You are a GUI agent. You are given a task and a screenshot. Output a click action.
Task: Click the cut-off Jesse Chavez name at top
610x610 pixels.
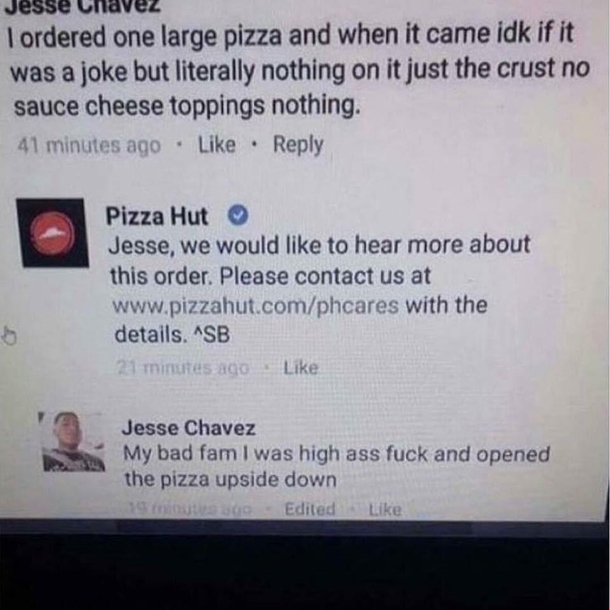(x=82, y=6)
